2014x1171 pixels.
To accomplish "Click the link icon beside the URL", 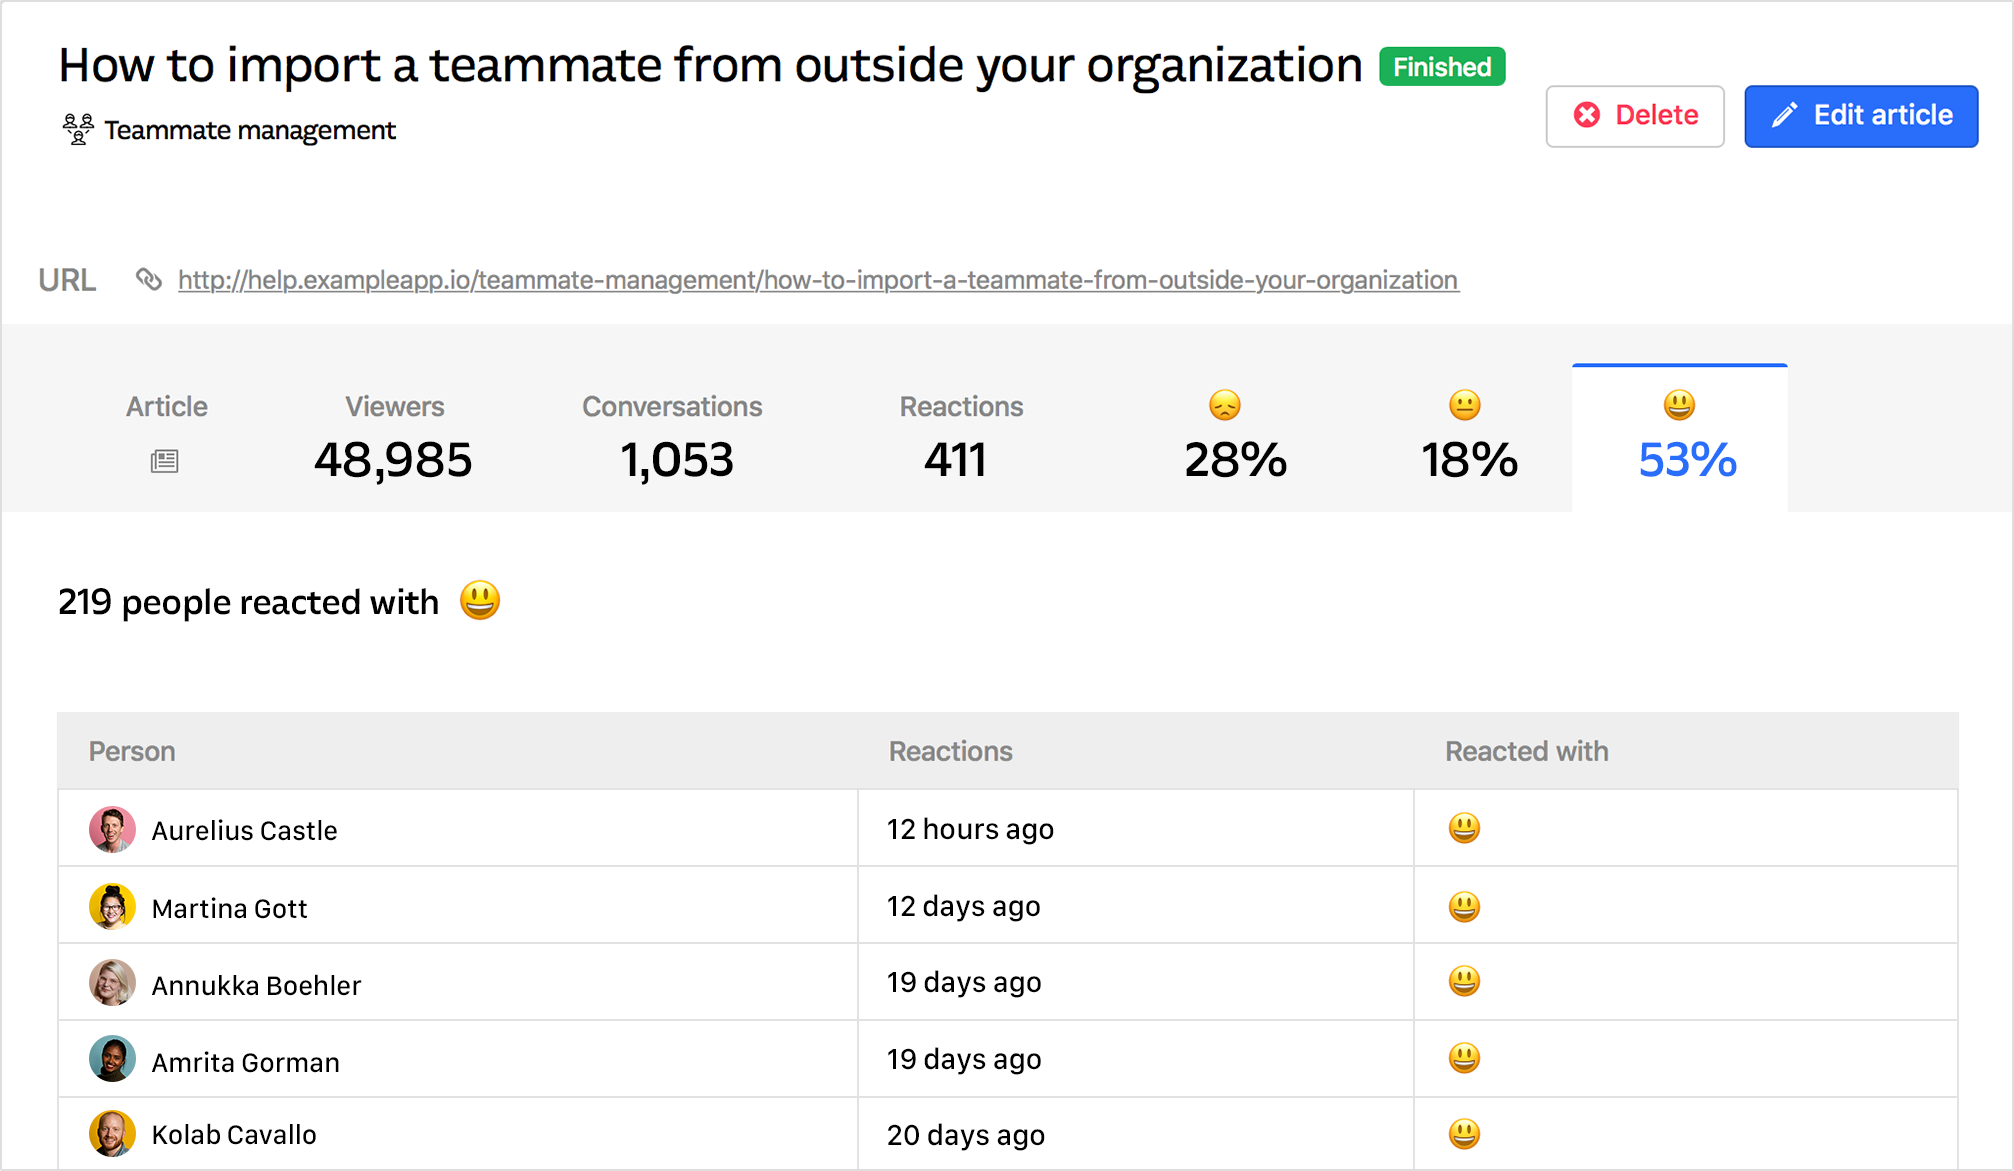I will 149,280.
